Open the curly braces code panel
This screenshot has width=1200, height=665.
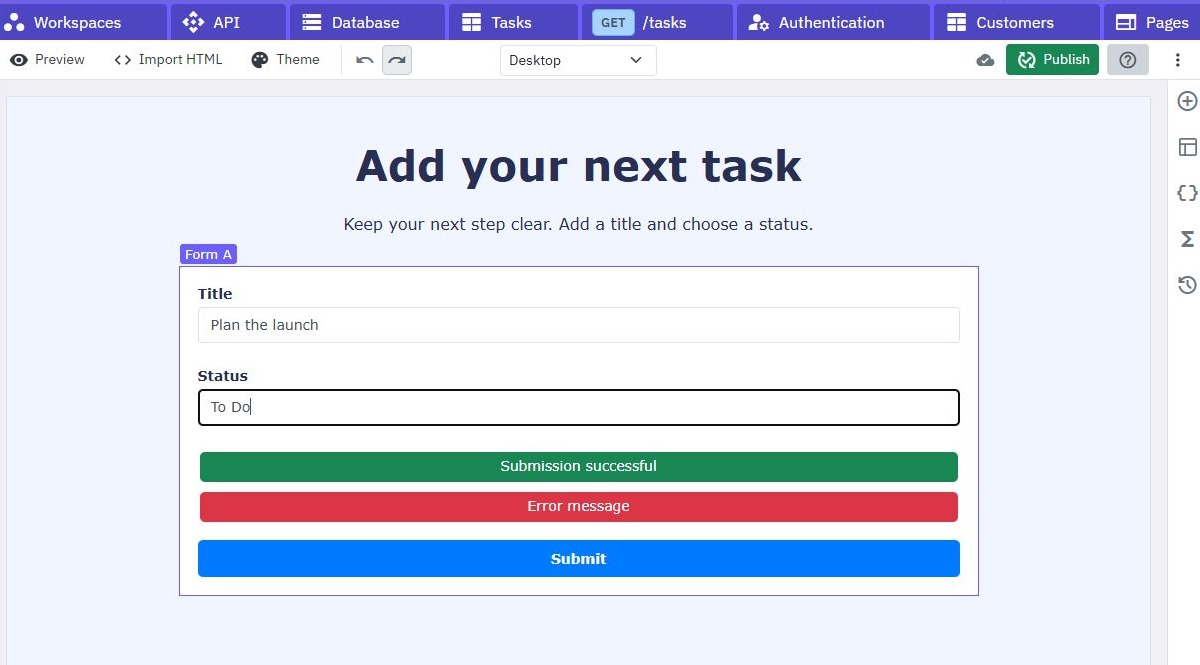pos(1187,193)
